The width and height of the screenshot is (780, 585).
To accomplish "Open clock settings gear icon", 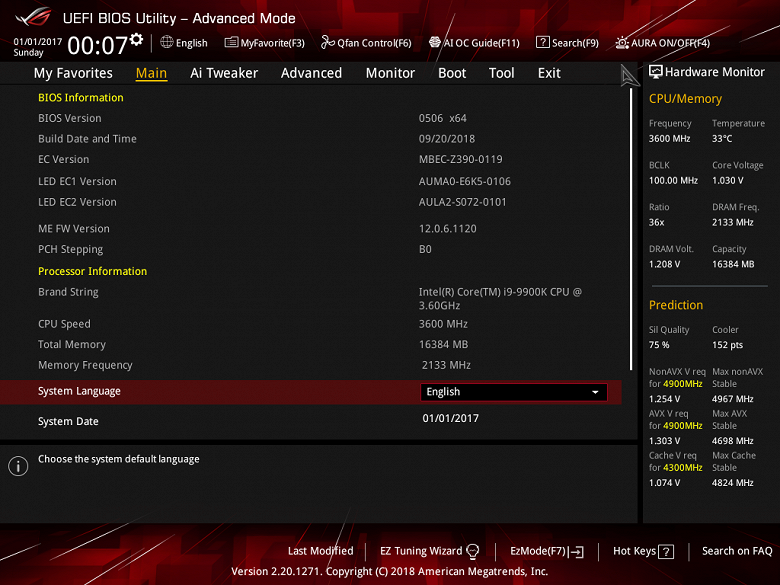I will [136, 39].
